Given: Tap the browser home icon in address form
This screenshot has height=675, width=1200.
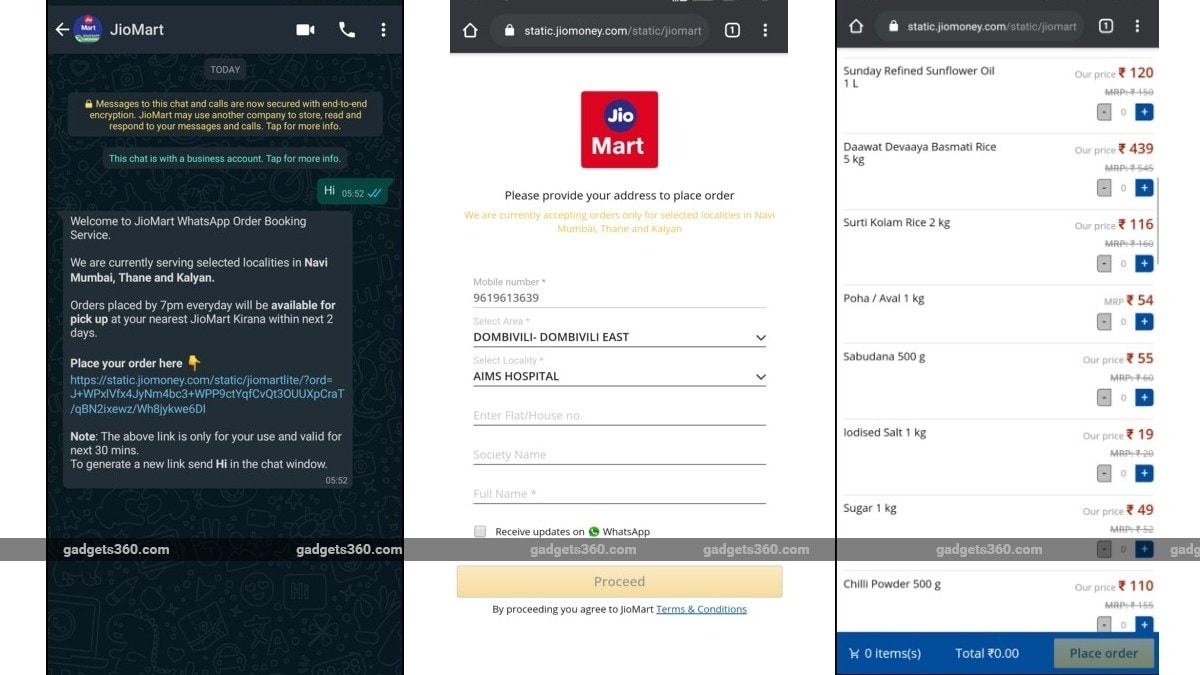Looking at the screenshot, I should point(470,30).
